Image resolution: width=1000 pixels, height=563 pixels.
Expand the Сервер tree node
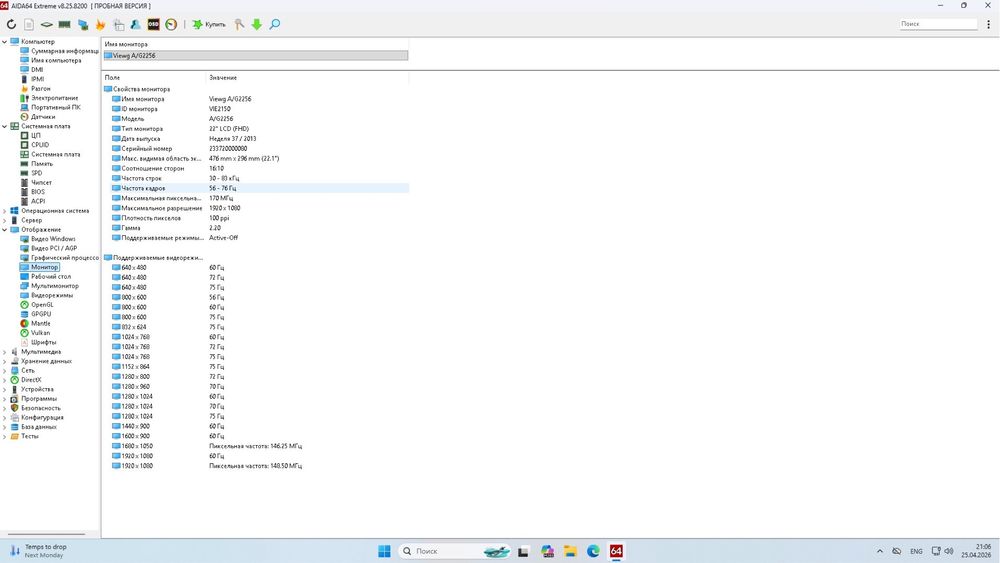pyautogui.click(x=4, y=220)
